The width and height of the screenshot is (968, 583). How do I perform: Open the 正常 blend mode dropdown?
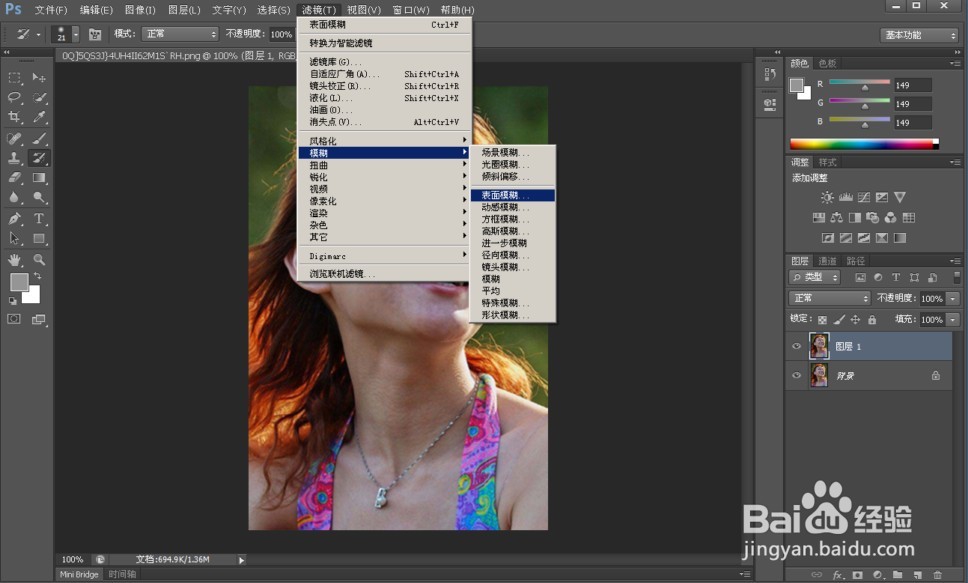click(830, 299)
